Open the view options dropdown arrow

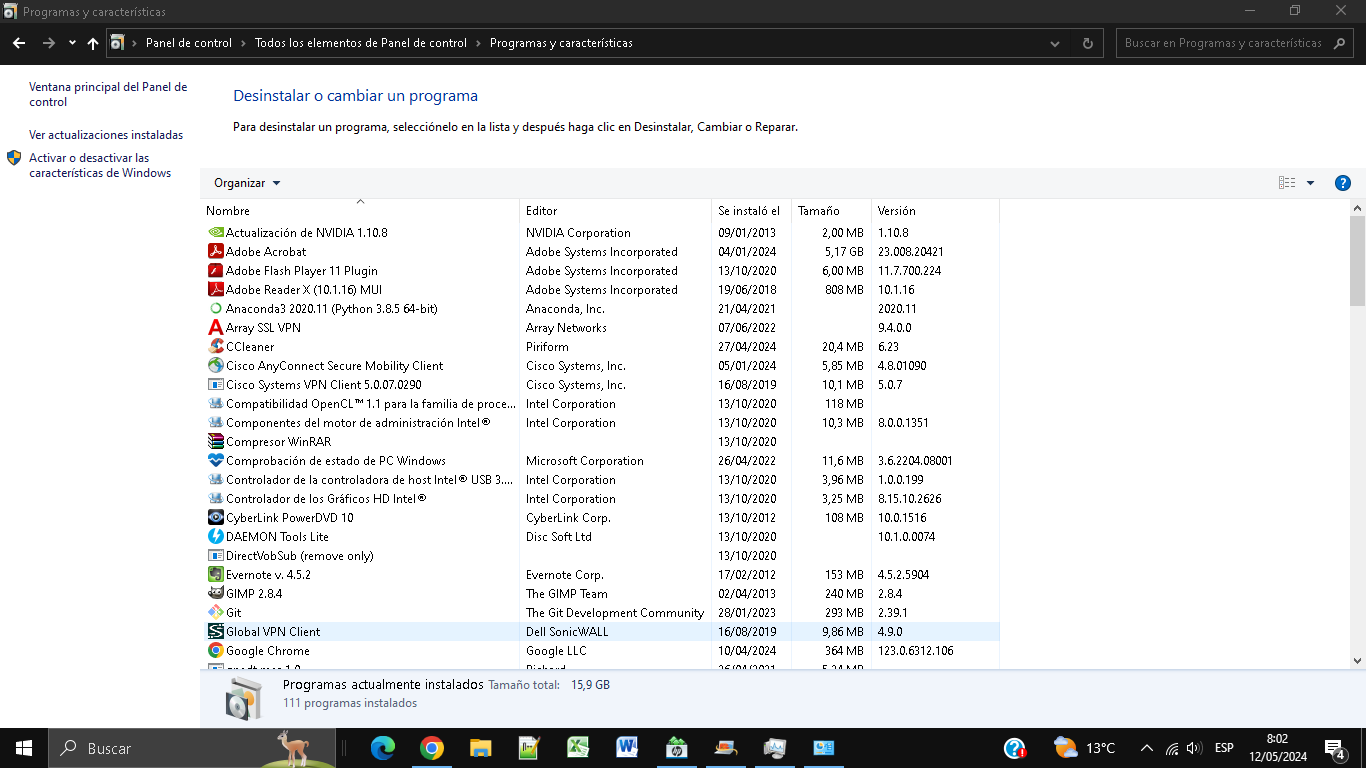tap(1310, 183)
